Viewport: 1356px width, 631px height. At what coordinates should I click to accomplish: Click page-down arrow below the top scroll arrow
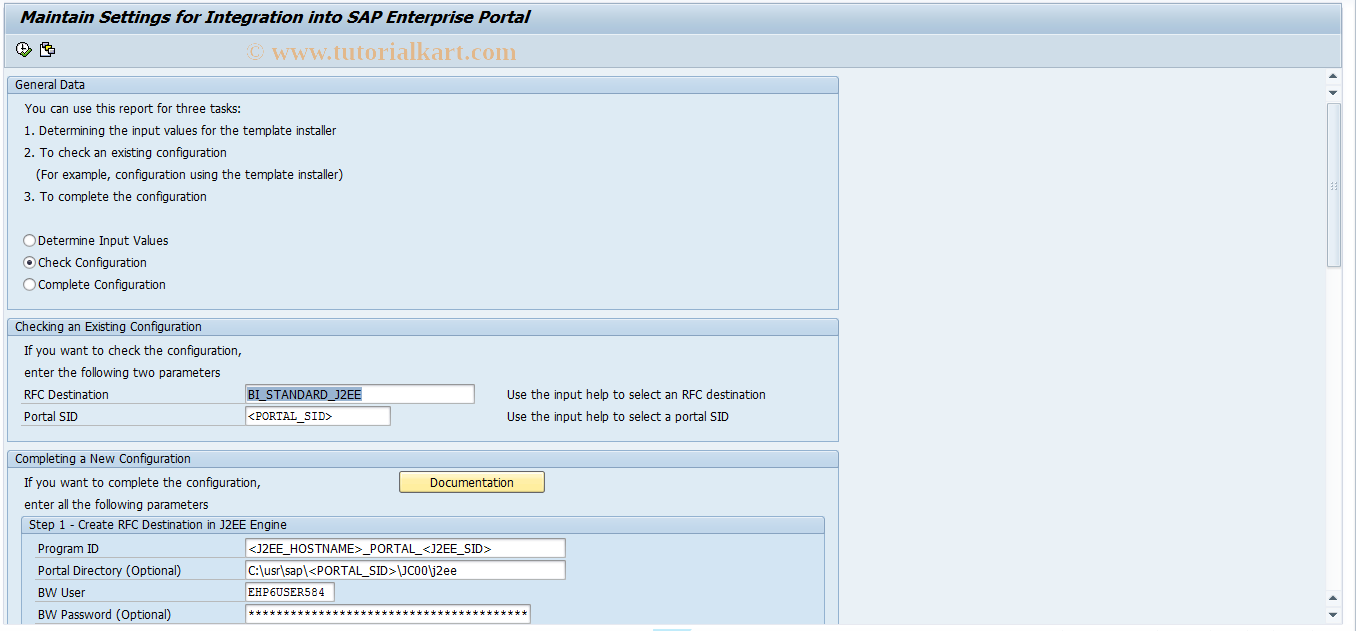(1333, 92)
